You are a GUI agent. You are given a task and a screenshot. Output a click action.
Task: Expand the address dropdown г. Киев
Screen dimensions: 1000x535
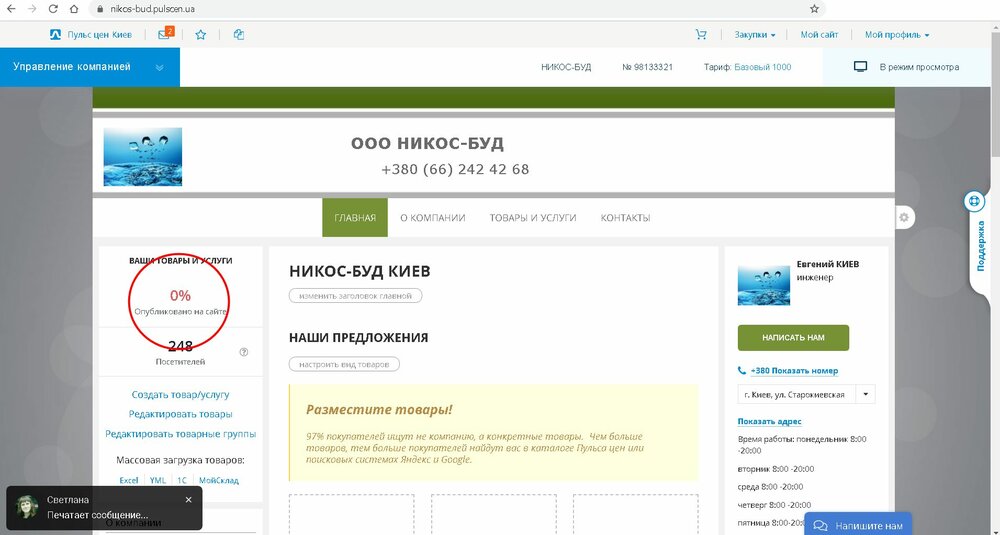pyautogui.click(x=806, y=394)
